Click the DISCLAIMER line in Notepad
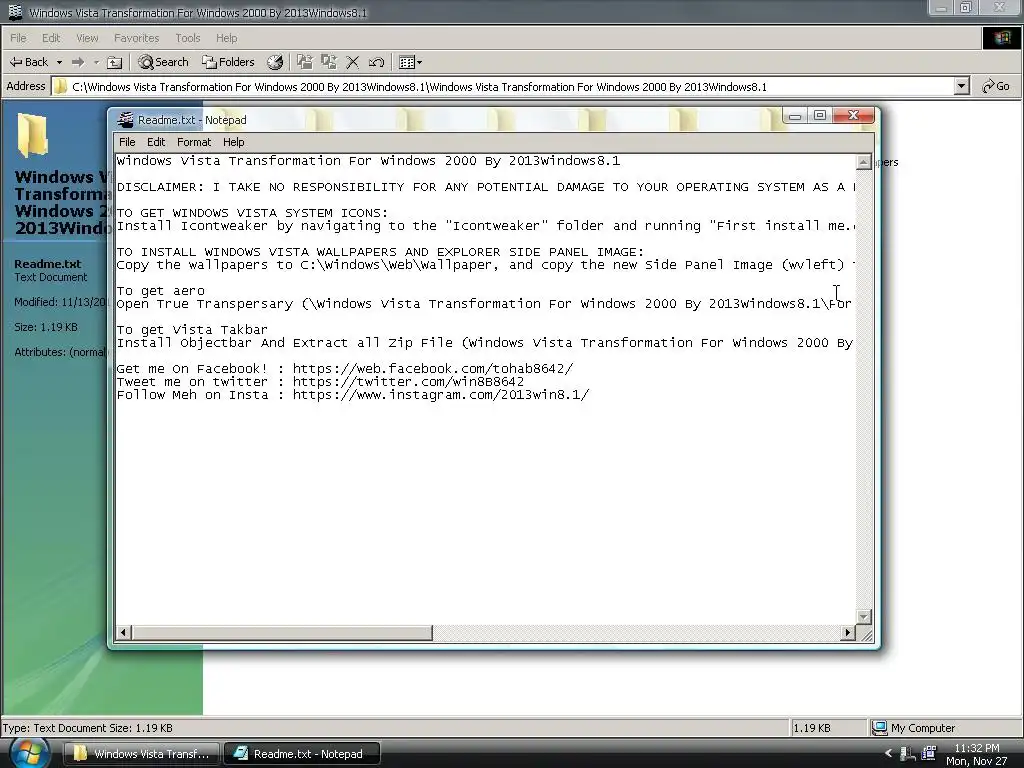Image resolution: width=1024 pixels, height=768 pixels. [485, 187]
